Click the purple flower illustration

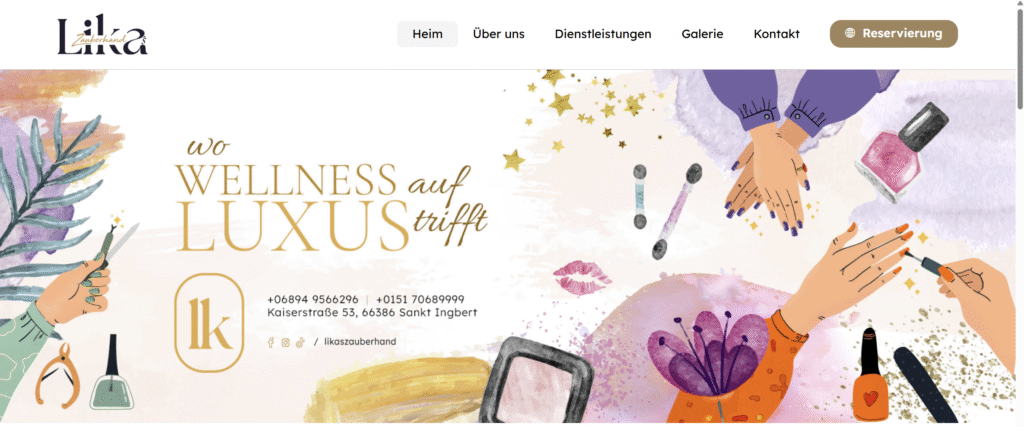tap(703, 354)
